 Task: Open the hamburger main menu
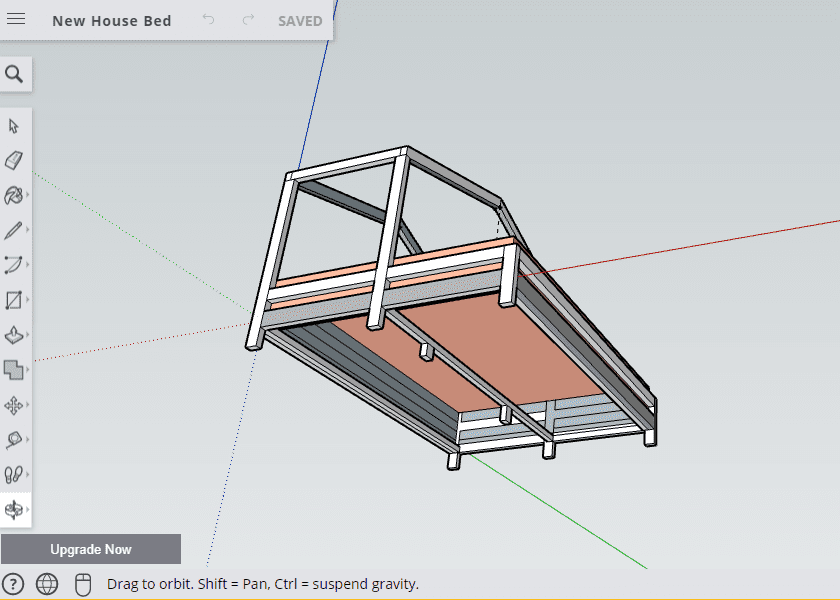16,19
